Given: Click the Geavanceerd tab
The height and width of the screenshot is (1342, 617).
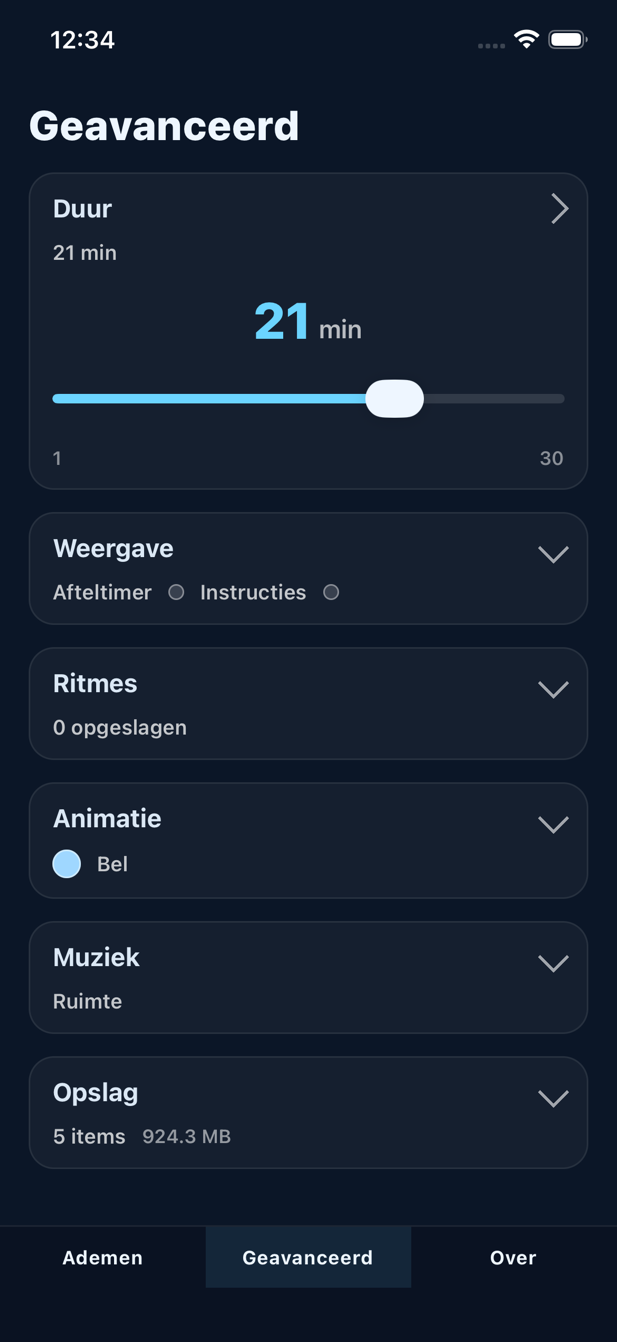Looking at the screenshot, I should [x=308, y=1257].
